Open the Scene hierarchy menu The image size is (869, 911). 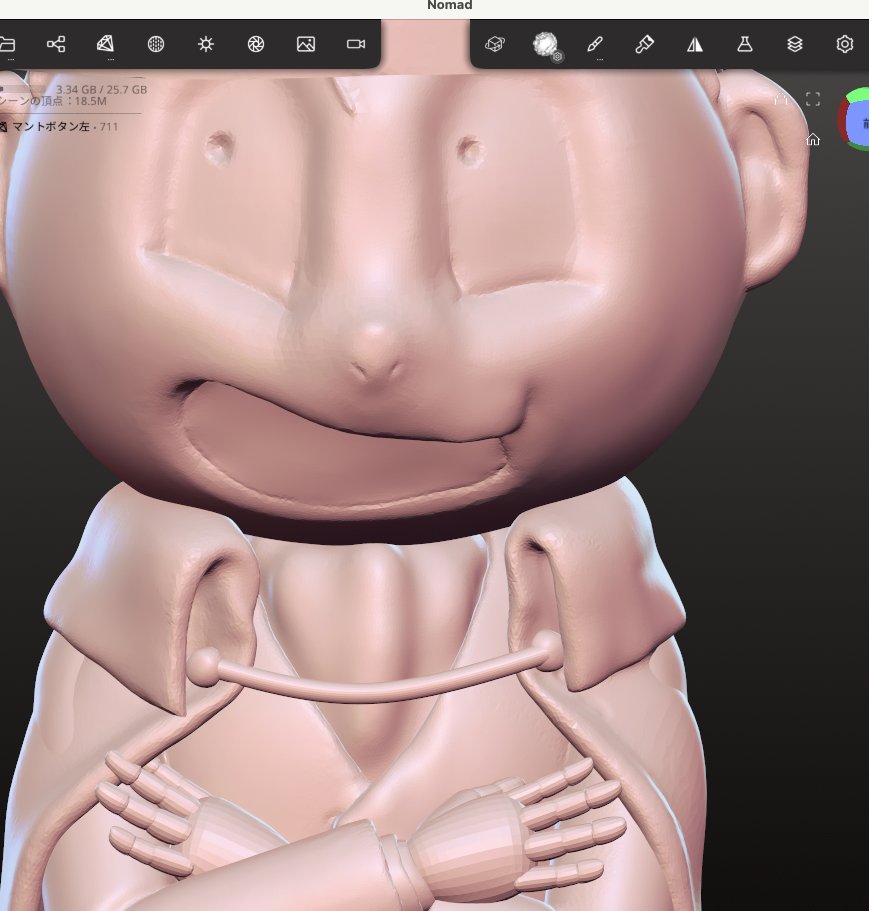(x=56, y=44)
